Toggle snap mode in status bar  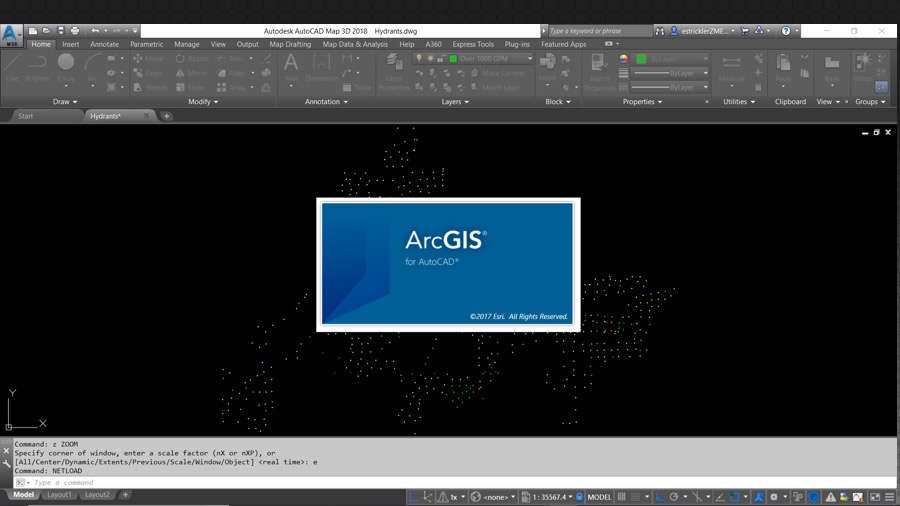[x=635, y=497]
